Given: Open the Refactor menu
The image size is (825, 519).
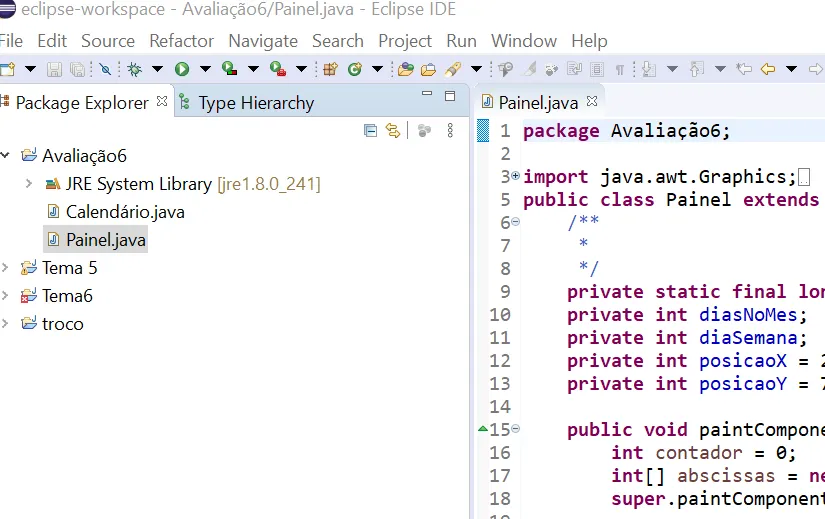Looking at the screenshot, I should [x=181, y=41].
